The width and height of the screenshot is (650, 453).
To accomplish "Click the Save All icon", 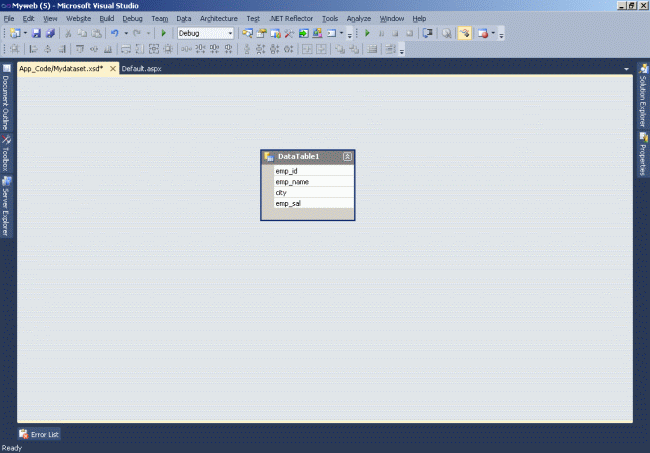I will (50, 33).
